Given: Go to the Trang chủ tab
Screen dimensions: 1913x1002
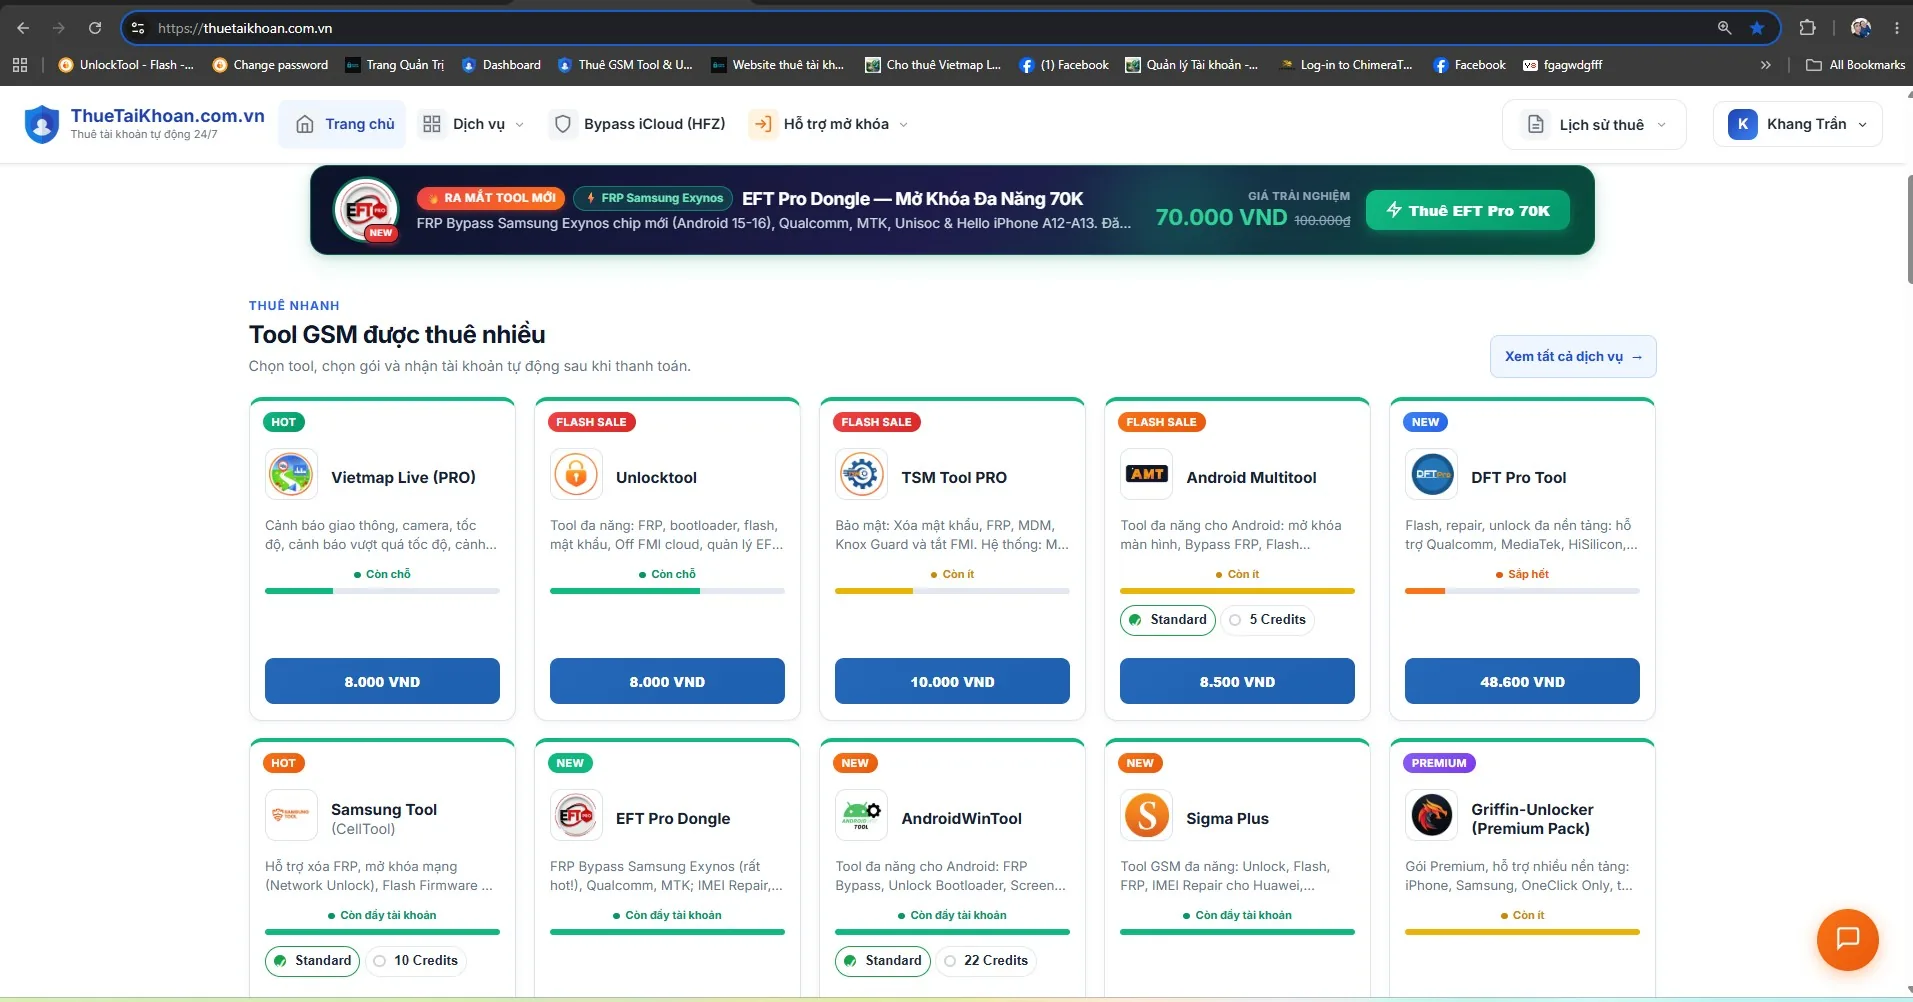Looking at the screenshot, I should [343, 124].
